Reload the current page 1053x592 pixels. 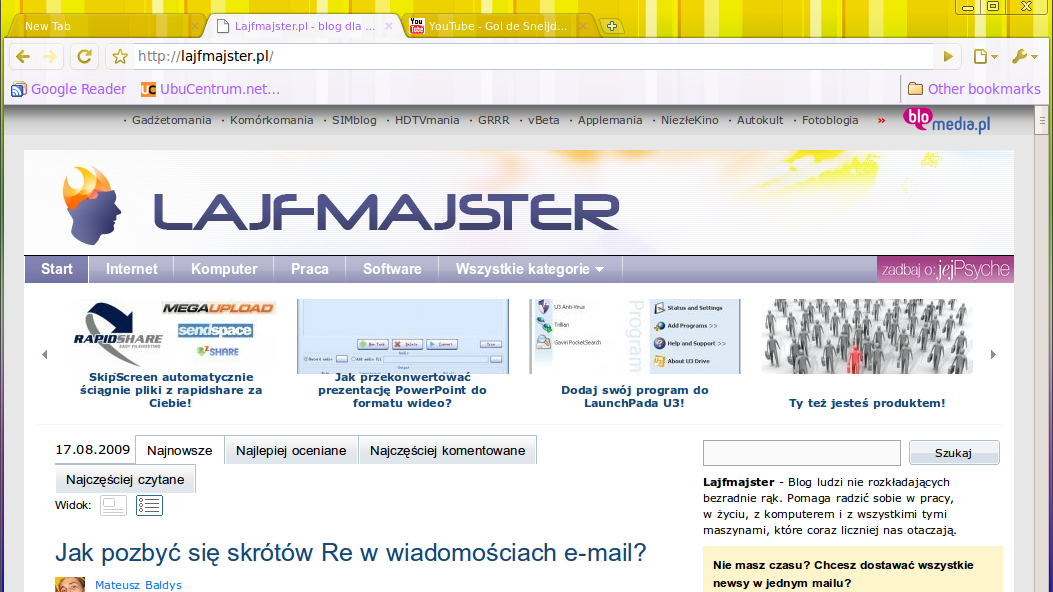point(85,56)
